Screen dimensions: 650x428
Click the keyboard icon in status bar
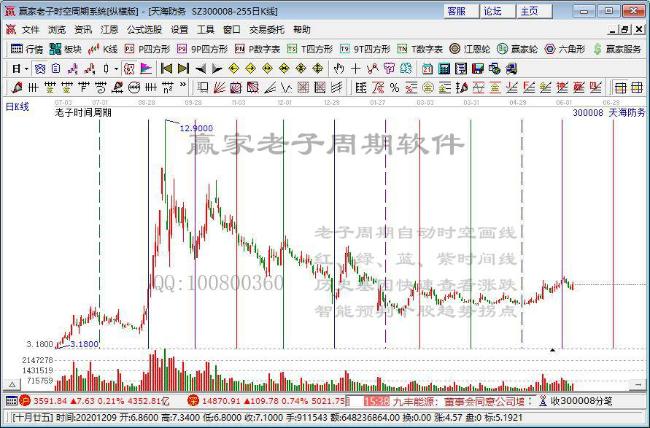pos(11,401)
